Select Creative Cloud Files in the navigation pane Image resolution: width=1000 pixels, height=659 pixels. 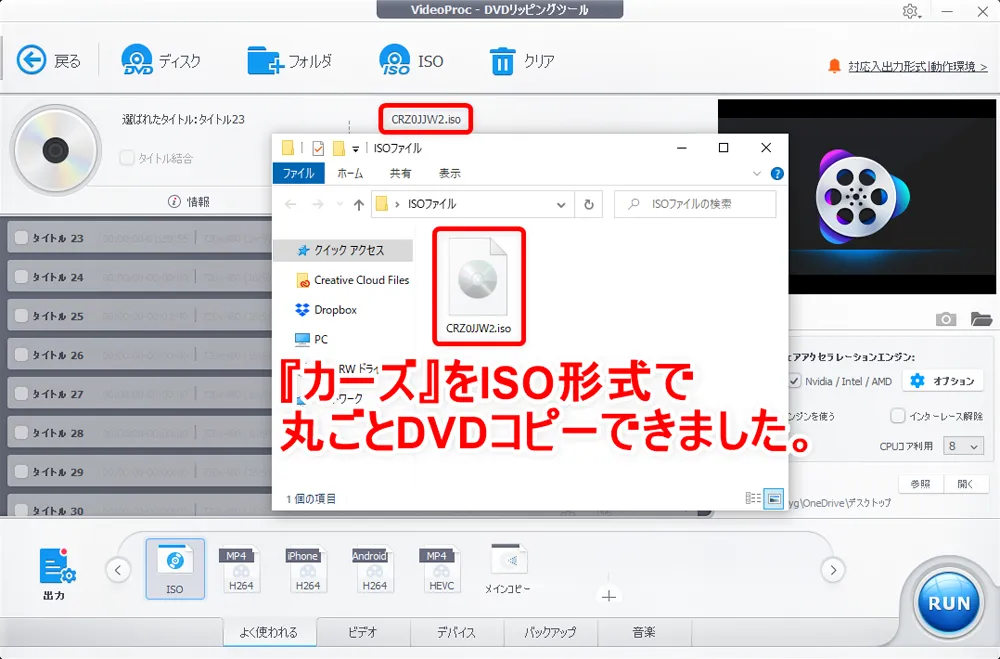(x=352, y=280)
